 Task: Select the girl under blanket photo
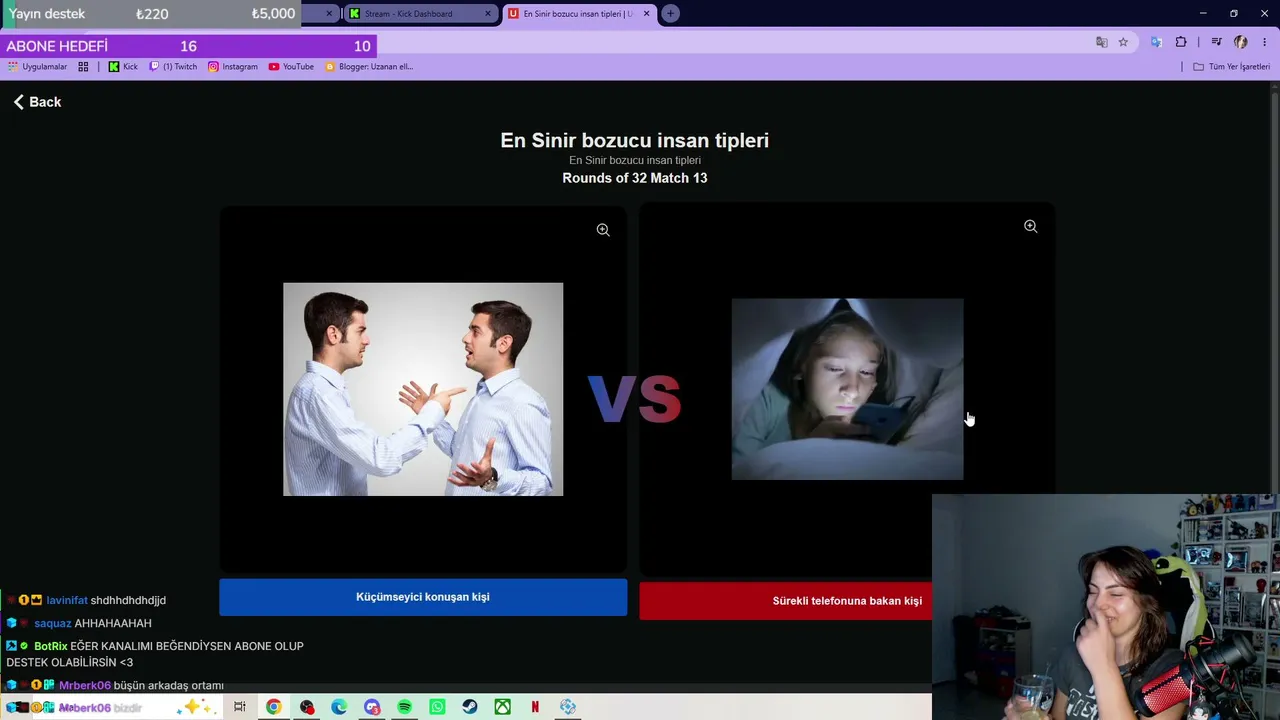[847, 389]
